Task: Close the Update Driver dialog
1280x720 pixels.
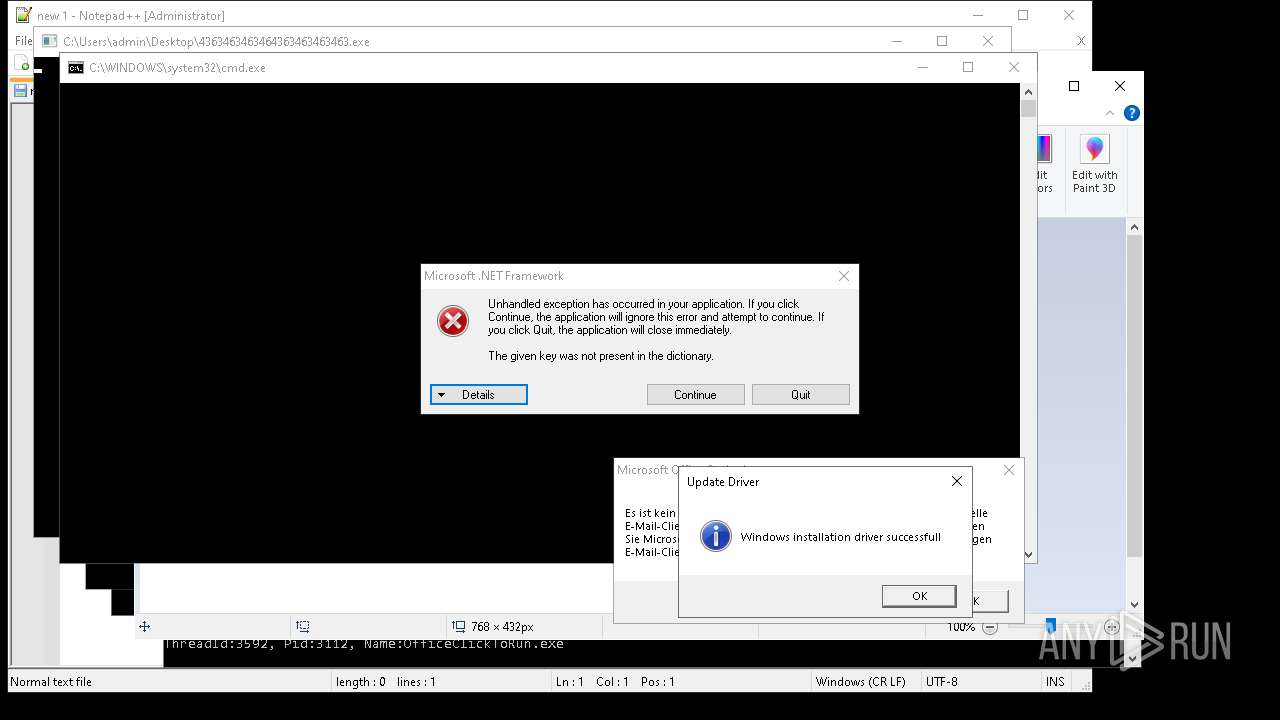Action: [957, 481]
